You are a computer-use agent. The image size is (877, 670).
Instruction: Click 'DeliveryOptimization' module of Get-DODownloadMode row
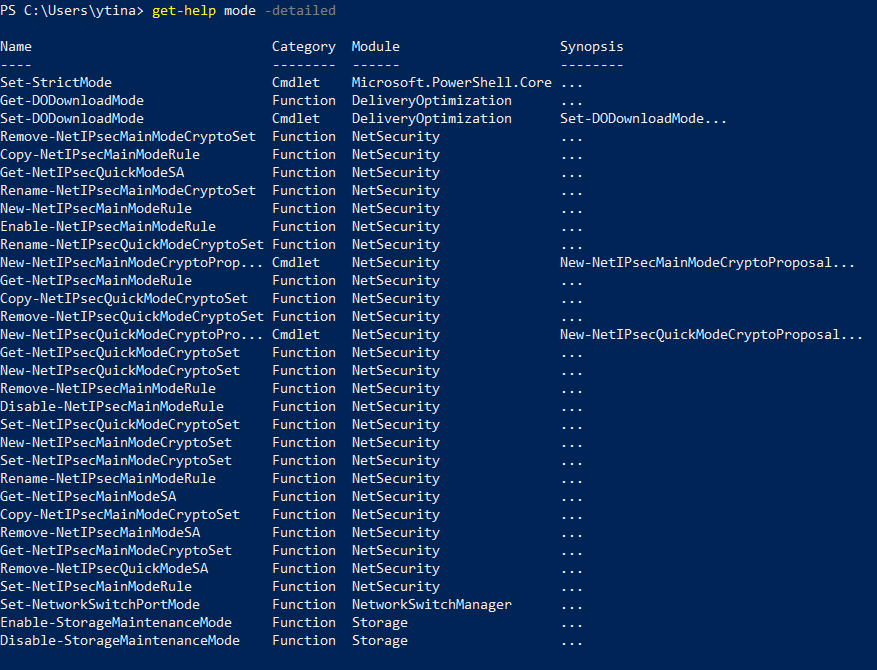pyautogui.click(x=431, y=101)
